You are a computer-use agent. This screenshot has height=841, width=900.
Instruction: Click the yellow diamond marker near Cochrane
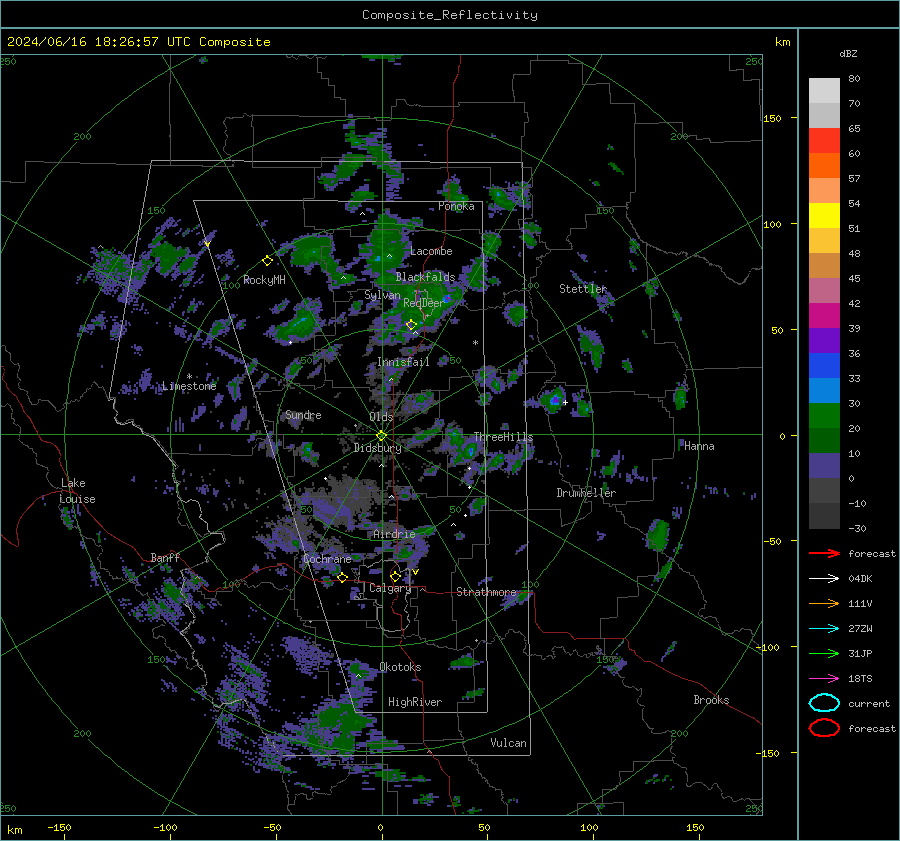(342, 577)
